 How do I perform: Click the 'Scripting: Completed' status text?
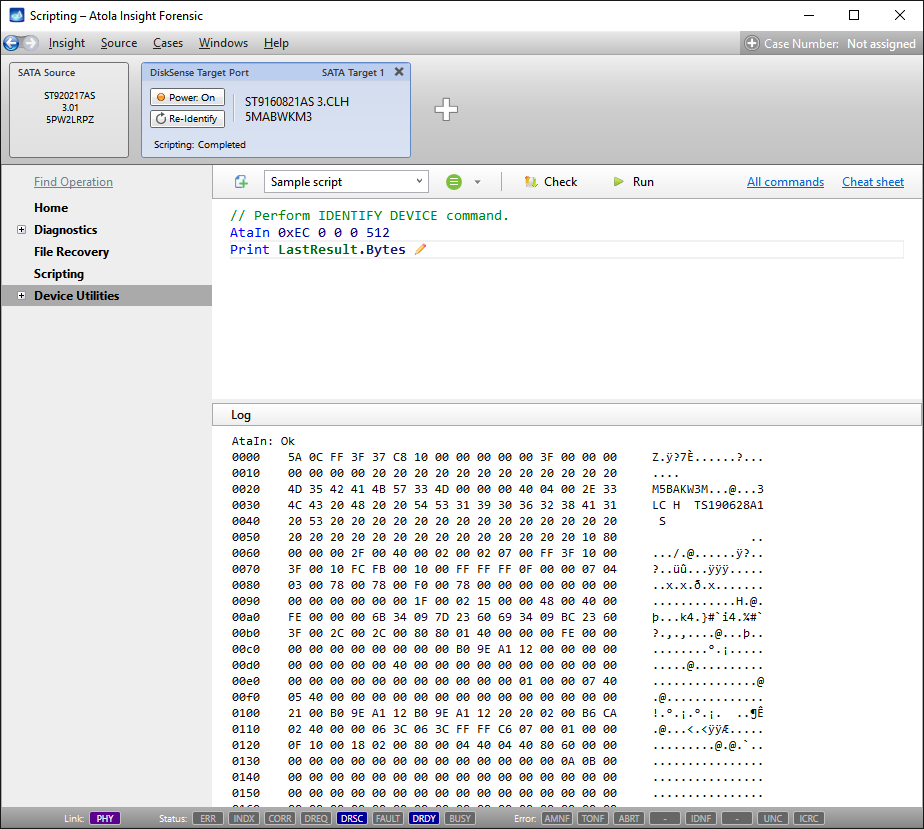coord(200,145)
